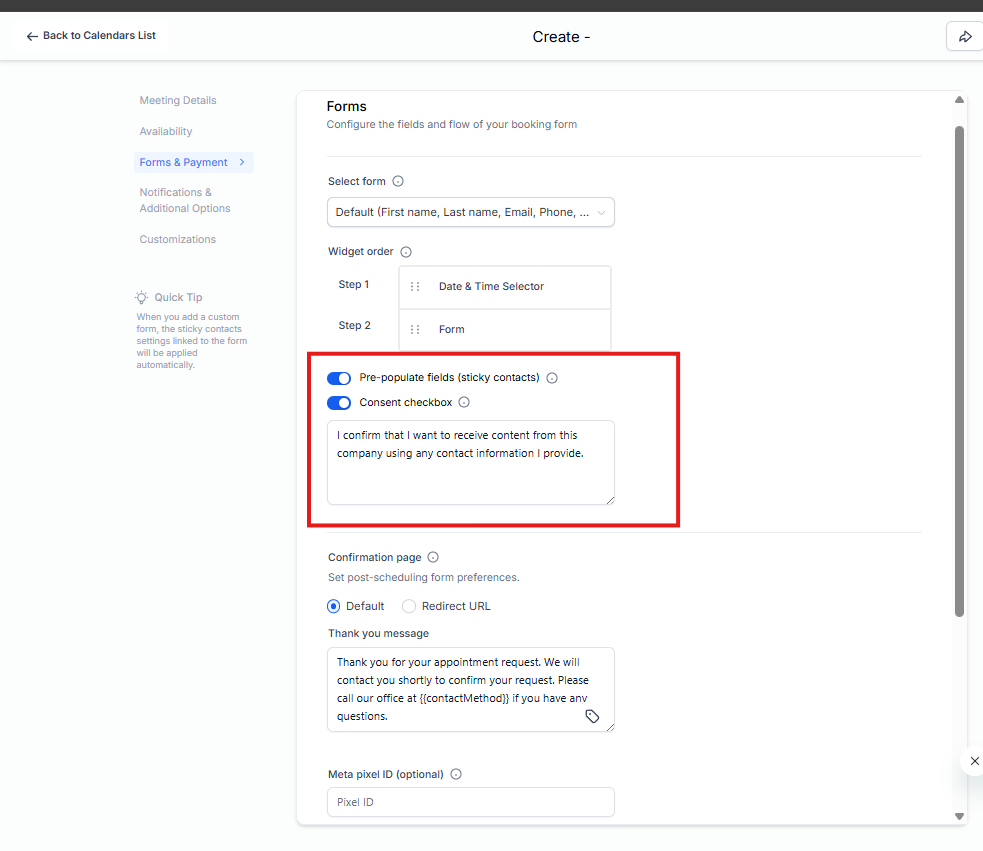Image resolution: width=983 pixels, height=851 pixels.
Task: Click the tag icon in Thank you message
Action: coord(592,716)
